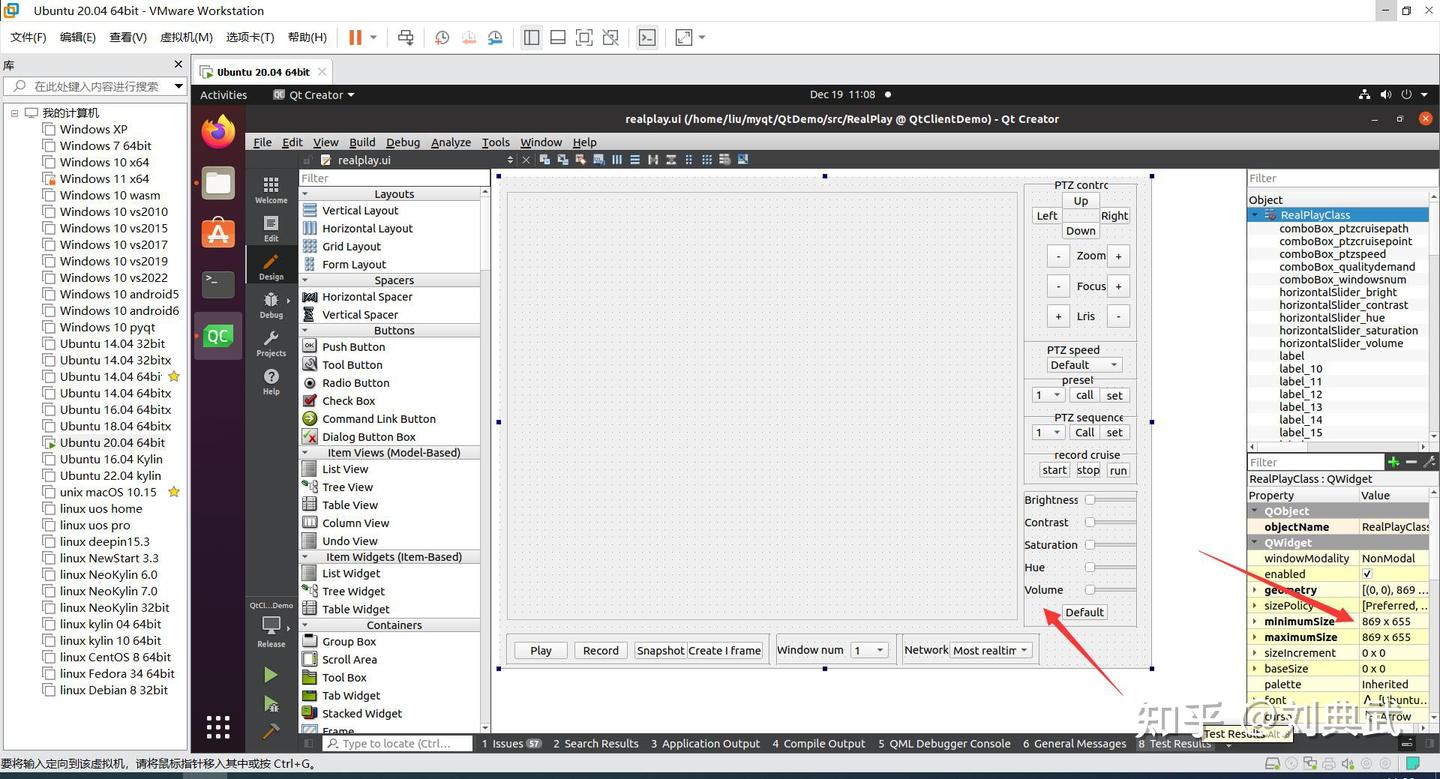Open Debug mode in the sidebar

pyautogui.click(x=271, y=304)
